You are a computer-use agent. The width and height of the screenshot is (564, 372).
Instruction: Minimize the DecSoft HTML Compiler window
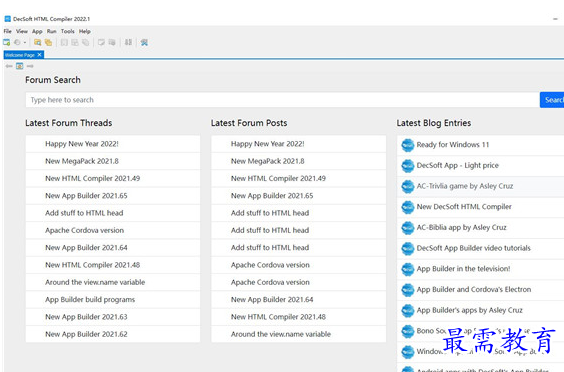click(555, 19)
